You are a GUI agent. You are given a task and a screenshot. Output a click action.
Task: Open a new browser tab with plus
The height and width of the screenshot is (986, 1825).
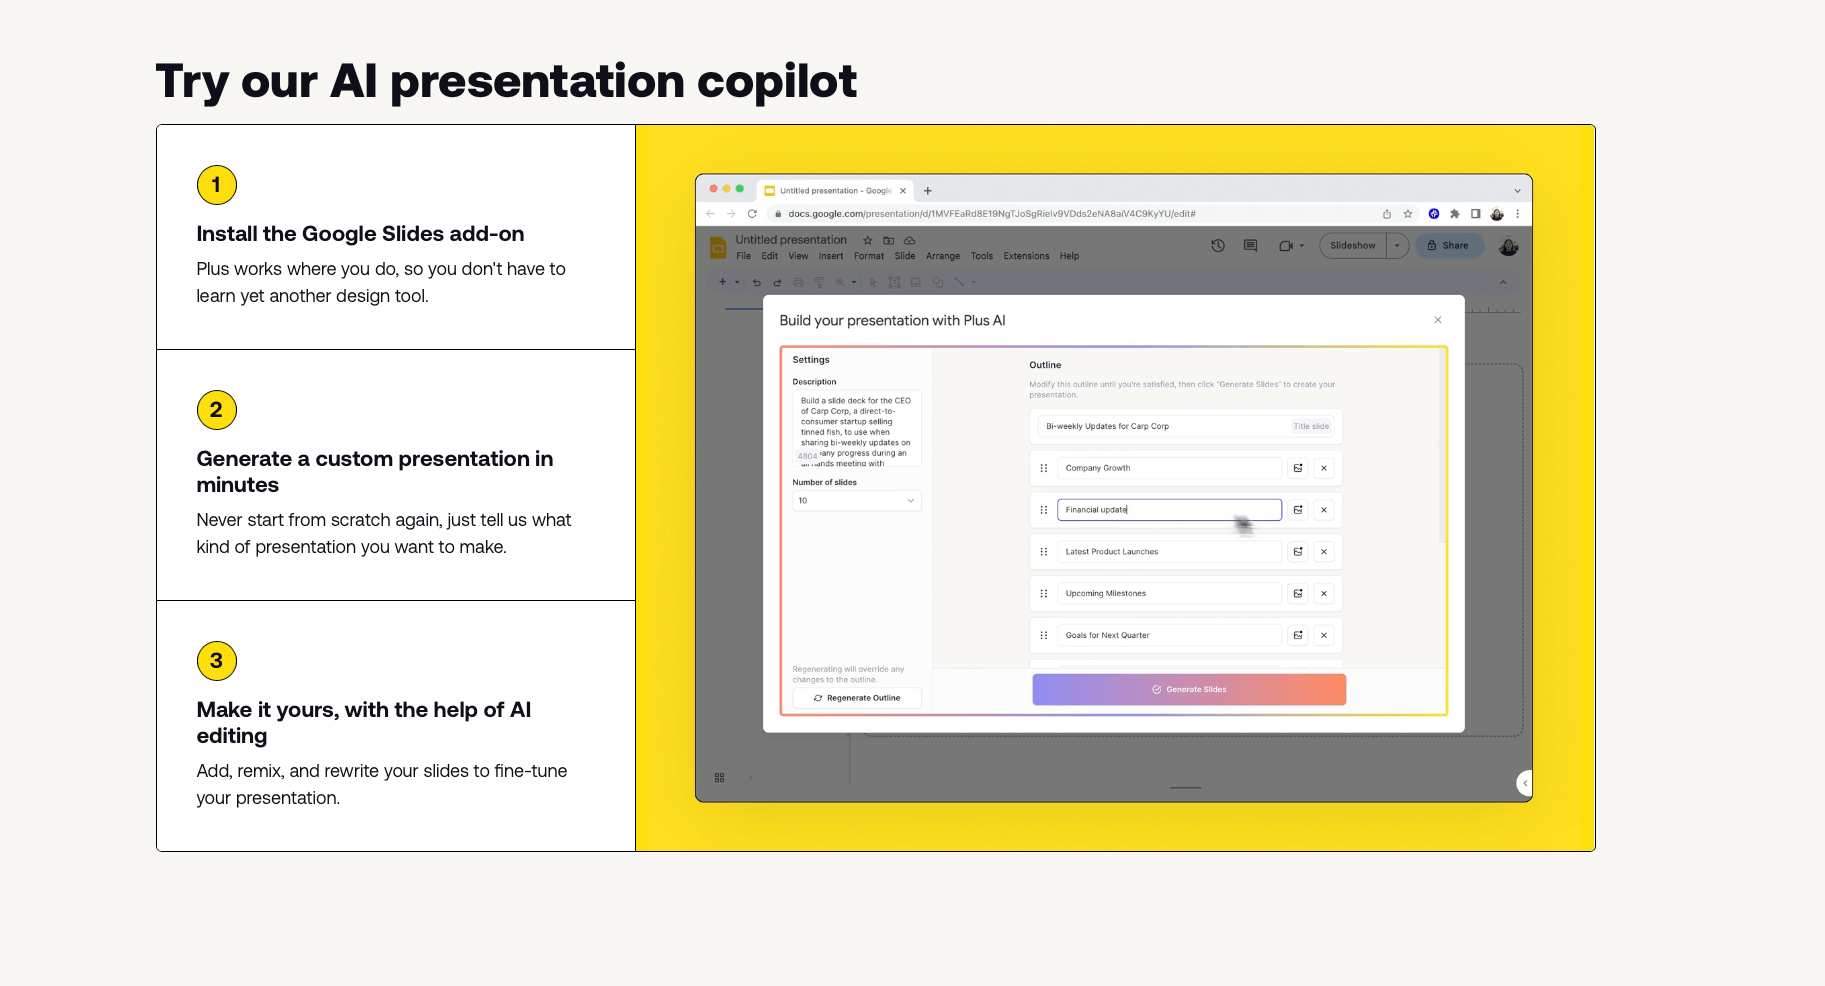[928, 191]
